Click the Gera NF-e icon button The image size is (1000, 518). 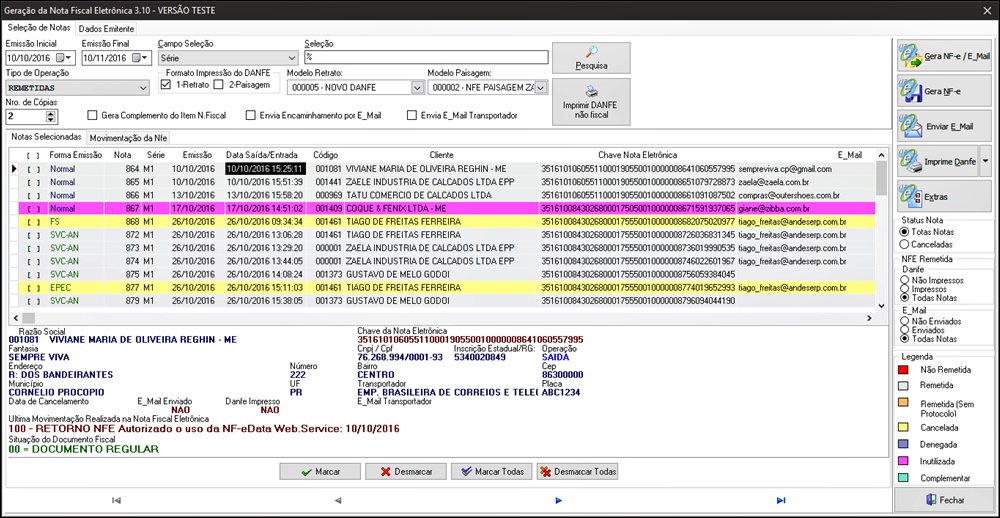pyautogui.click(x=945, y=91)
